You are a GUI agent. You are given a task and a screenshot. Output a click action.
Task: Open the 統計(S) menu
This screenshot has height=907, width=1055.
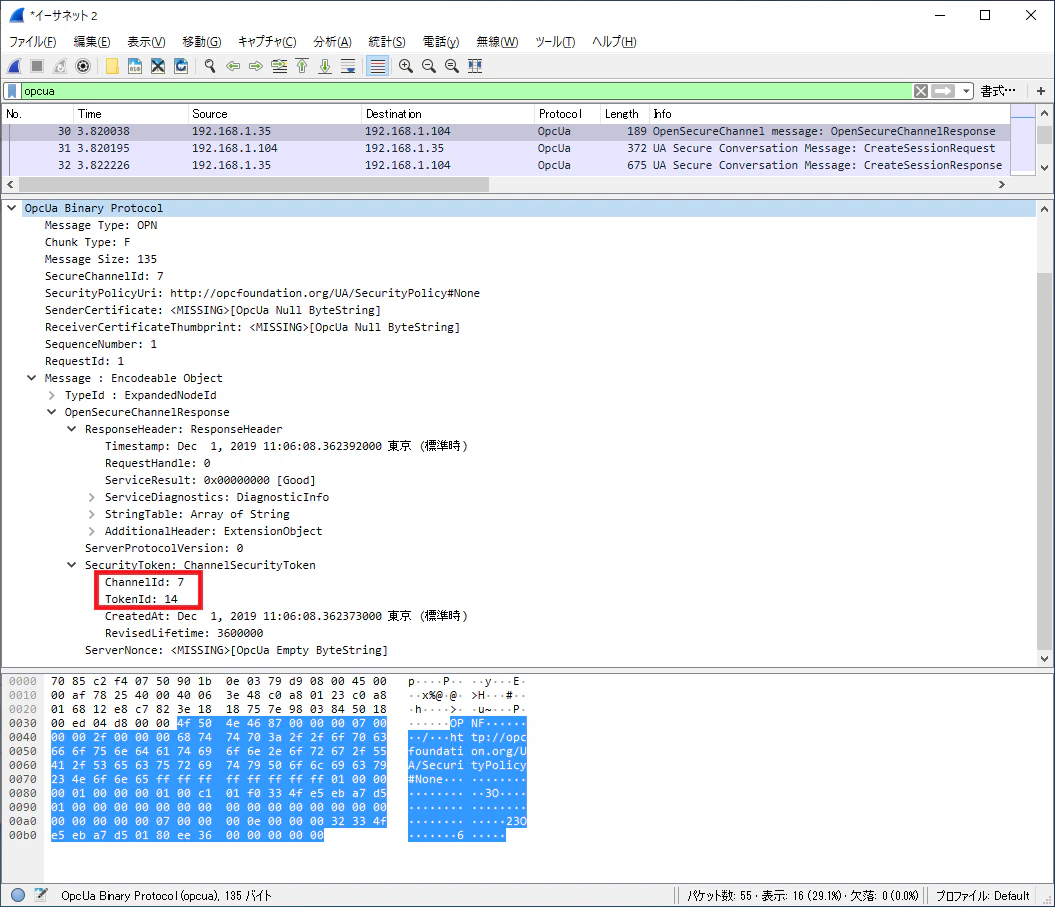(x=387, y=42)
